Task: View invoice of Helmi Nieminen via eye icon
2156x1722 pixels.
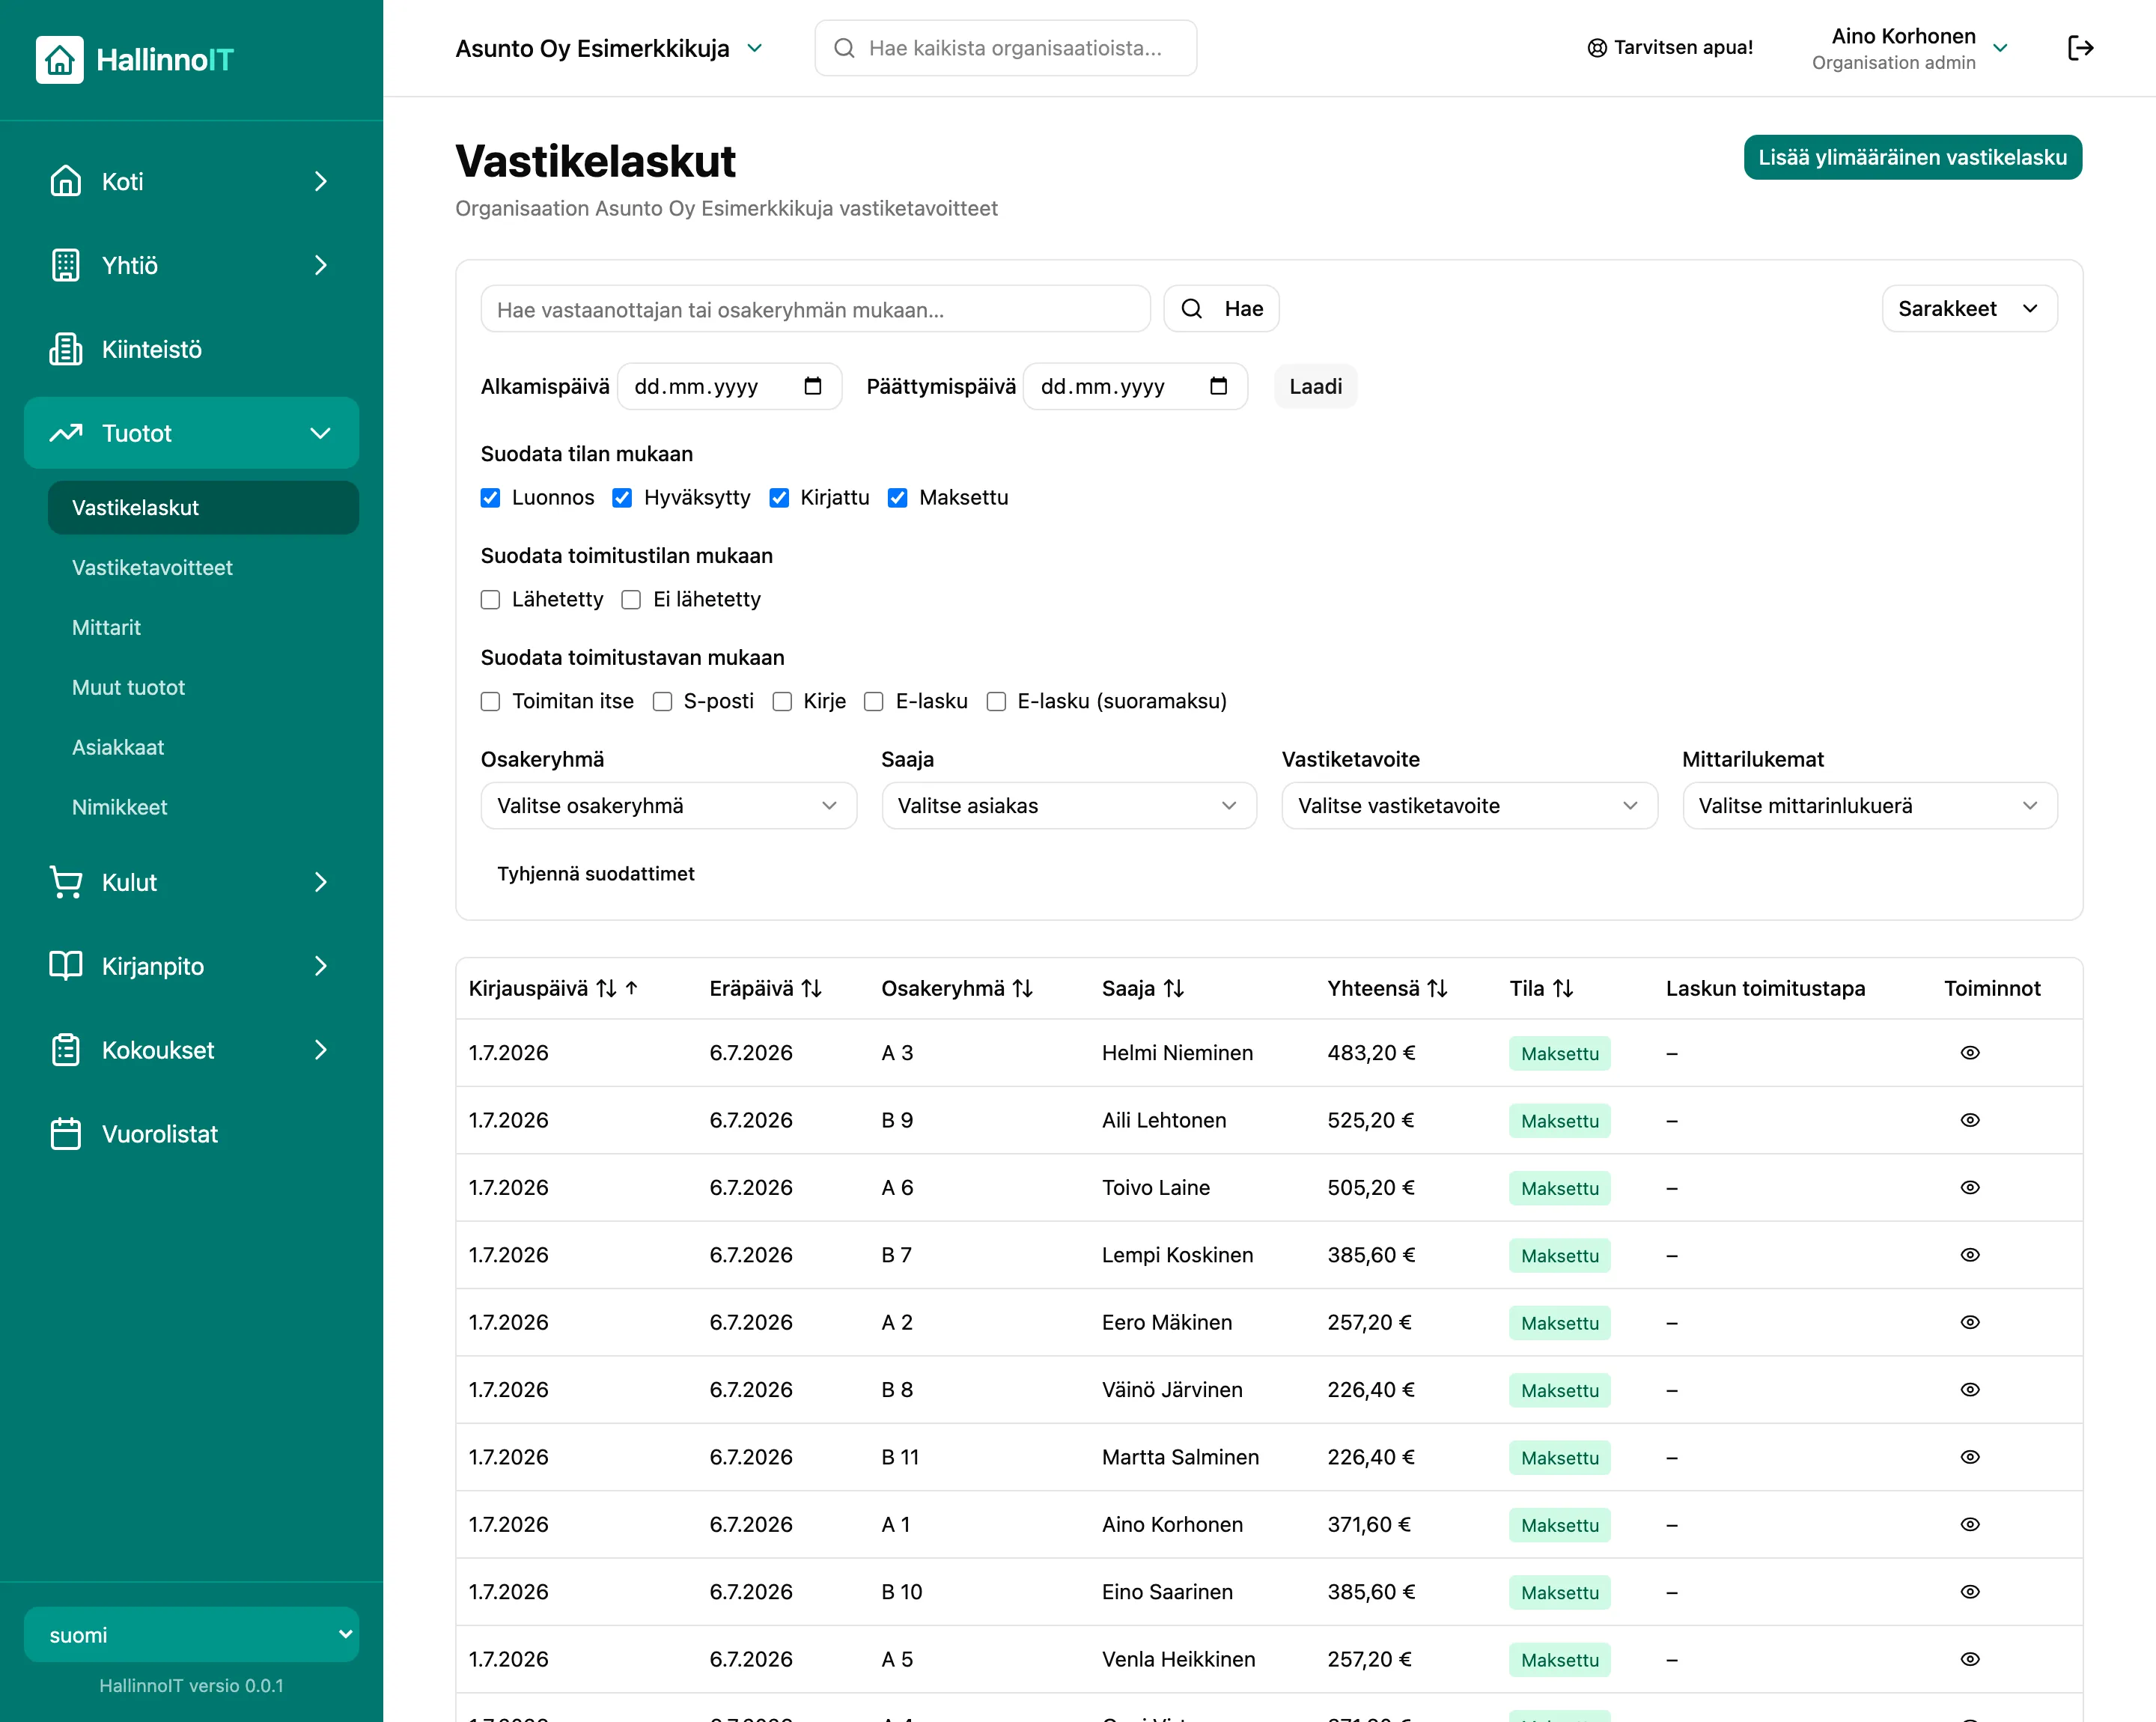Action: (1970, 1053)
